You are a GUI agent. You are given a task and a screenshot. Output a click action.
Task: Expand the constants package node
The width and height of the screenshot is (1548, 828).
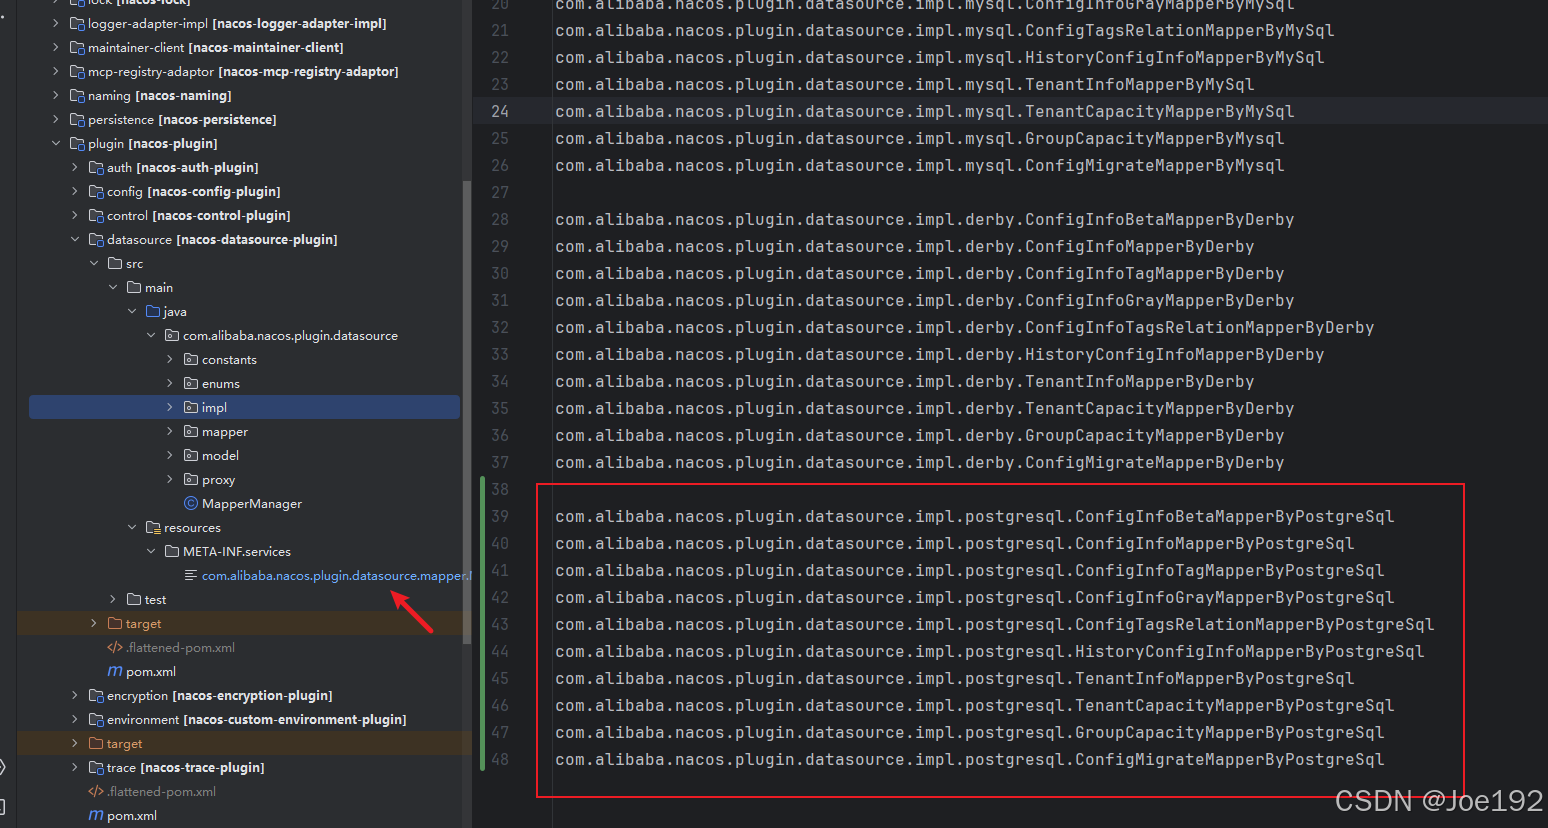170,359
